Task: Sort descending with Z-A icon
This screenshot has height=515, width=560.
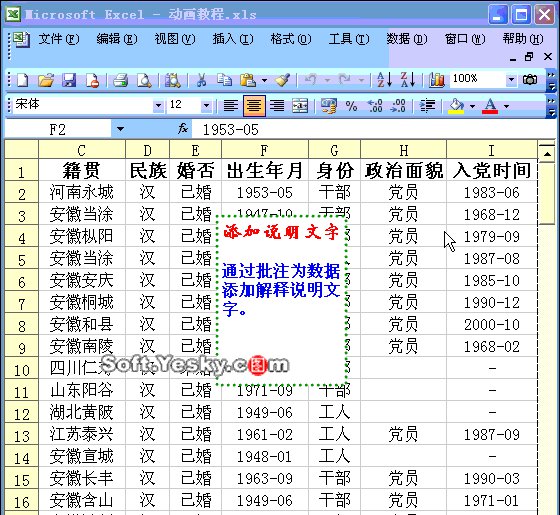Action: coord(408,80)
